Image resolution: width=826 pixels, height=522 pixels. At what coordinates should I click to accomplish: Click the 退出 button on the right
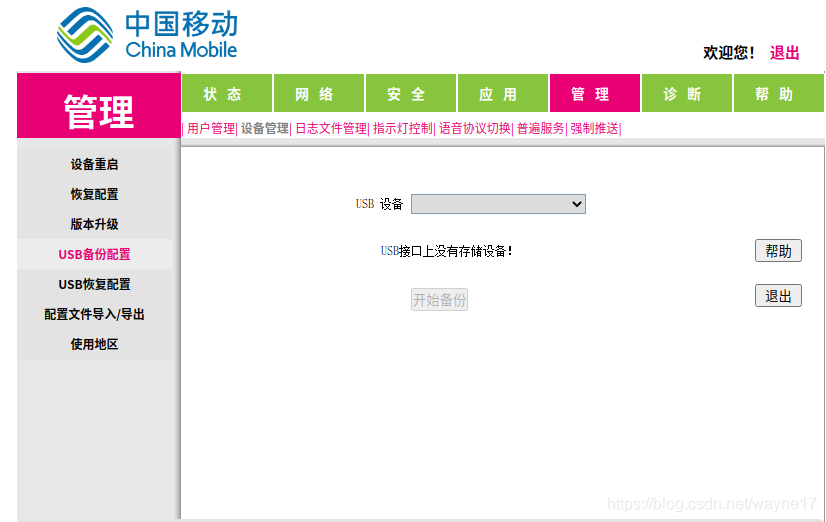pos(778,296)
